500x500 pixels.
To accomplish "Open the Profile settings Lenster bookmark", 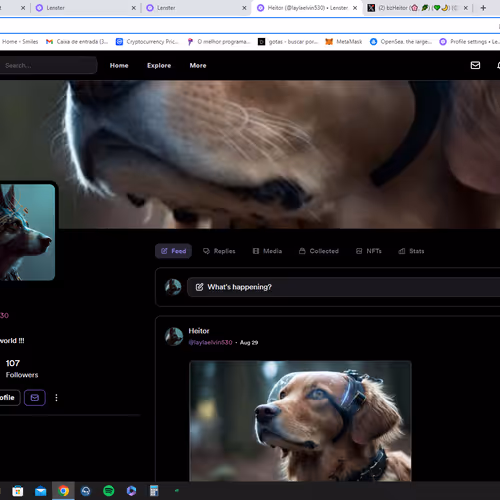I will coord(469,42).
